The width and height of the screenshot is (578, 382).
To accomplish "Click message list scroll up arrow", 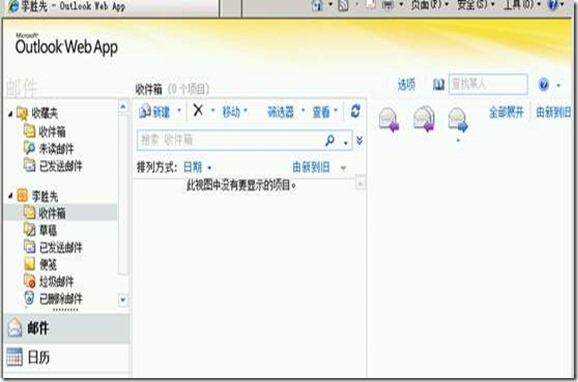I will point(360,183).
